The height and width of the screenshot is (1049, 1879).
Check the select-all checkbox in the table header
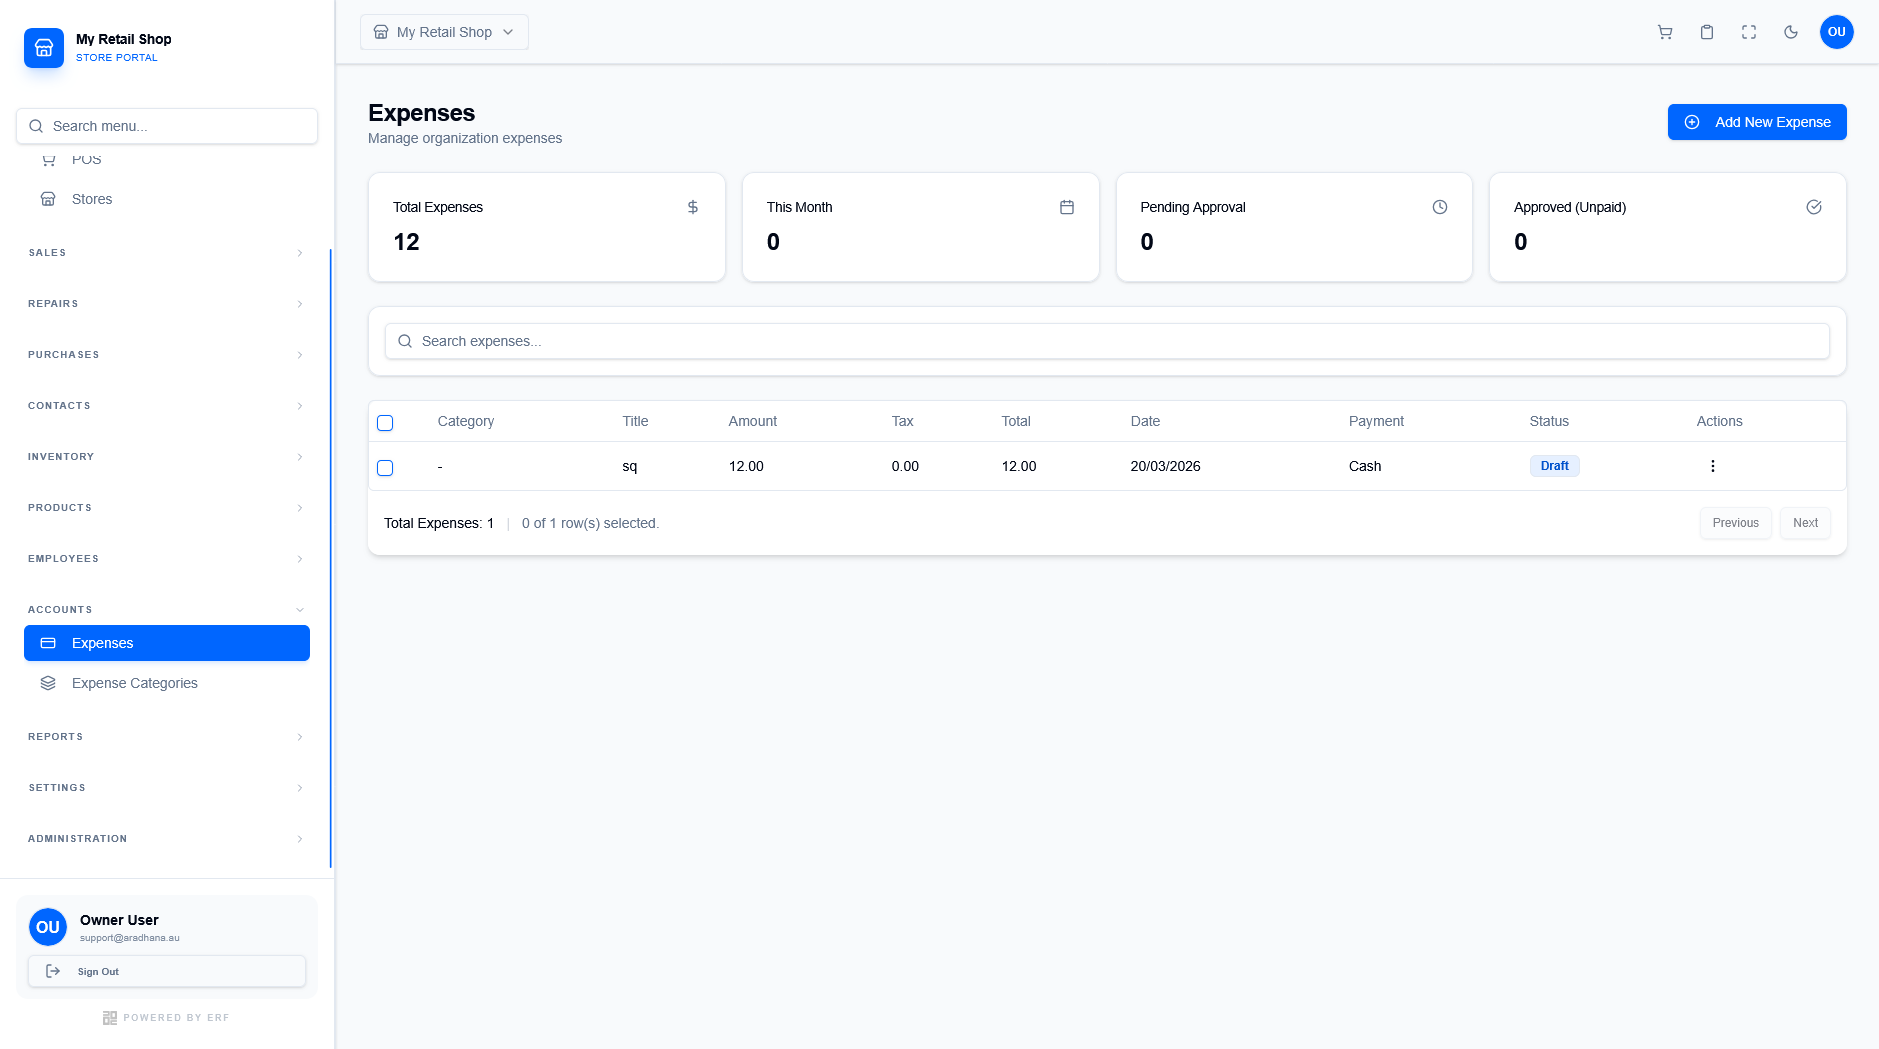pyautogui.click(x=385, y=422)
